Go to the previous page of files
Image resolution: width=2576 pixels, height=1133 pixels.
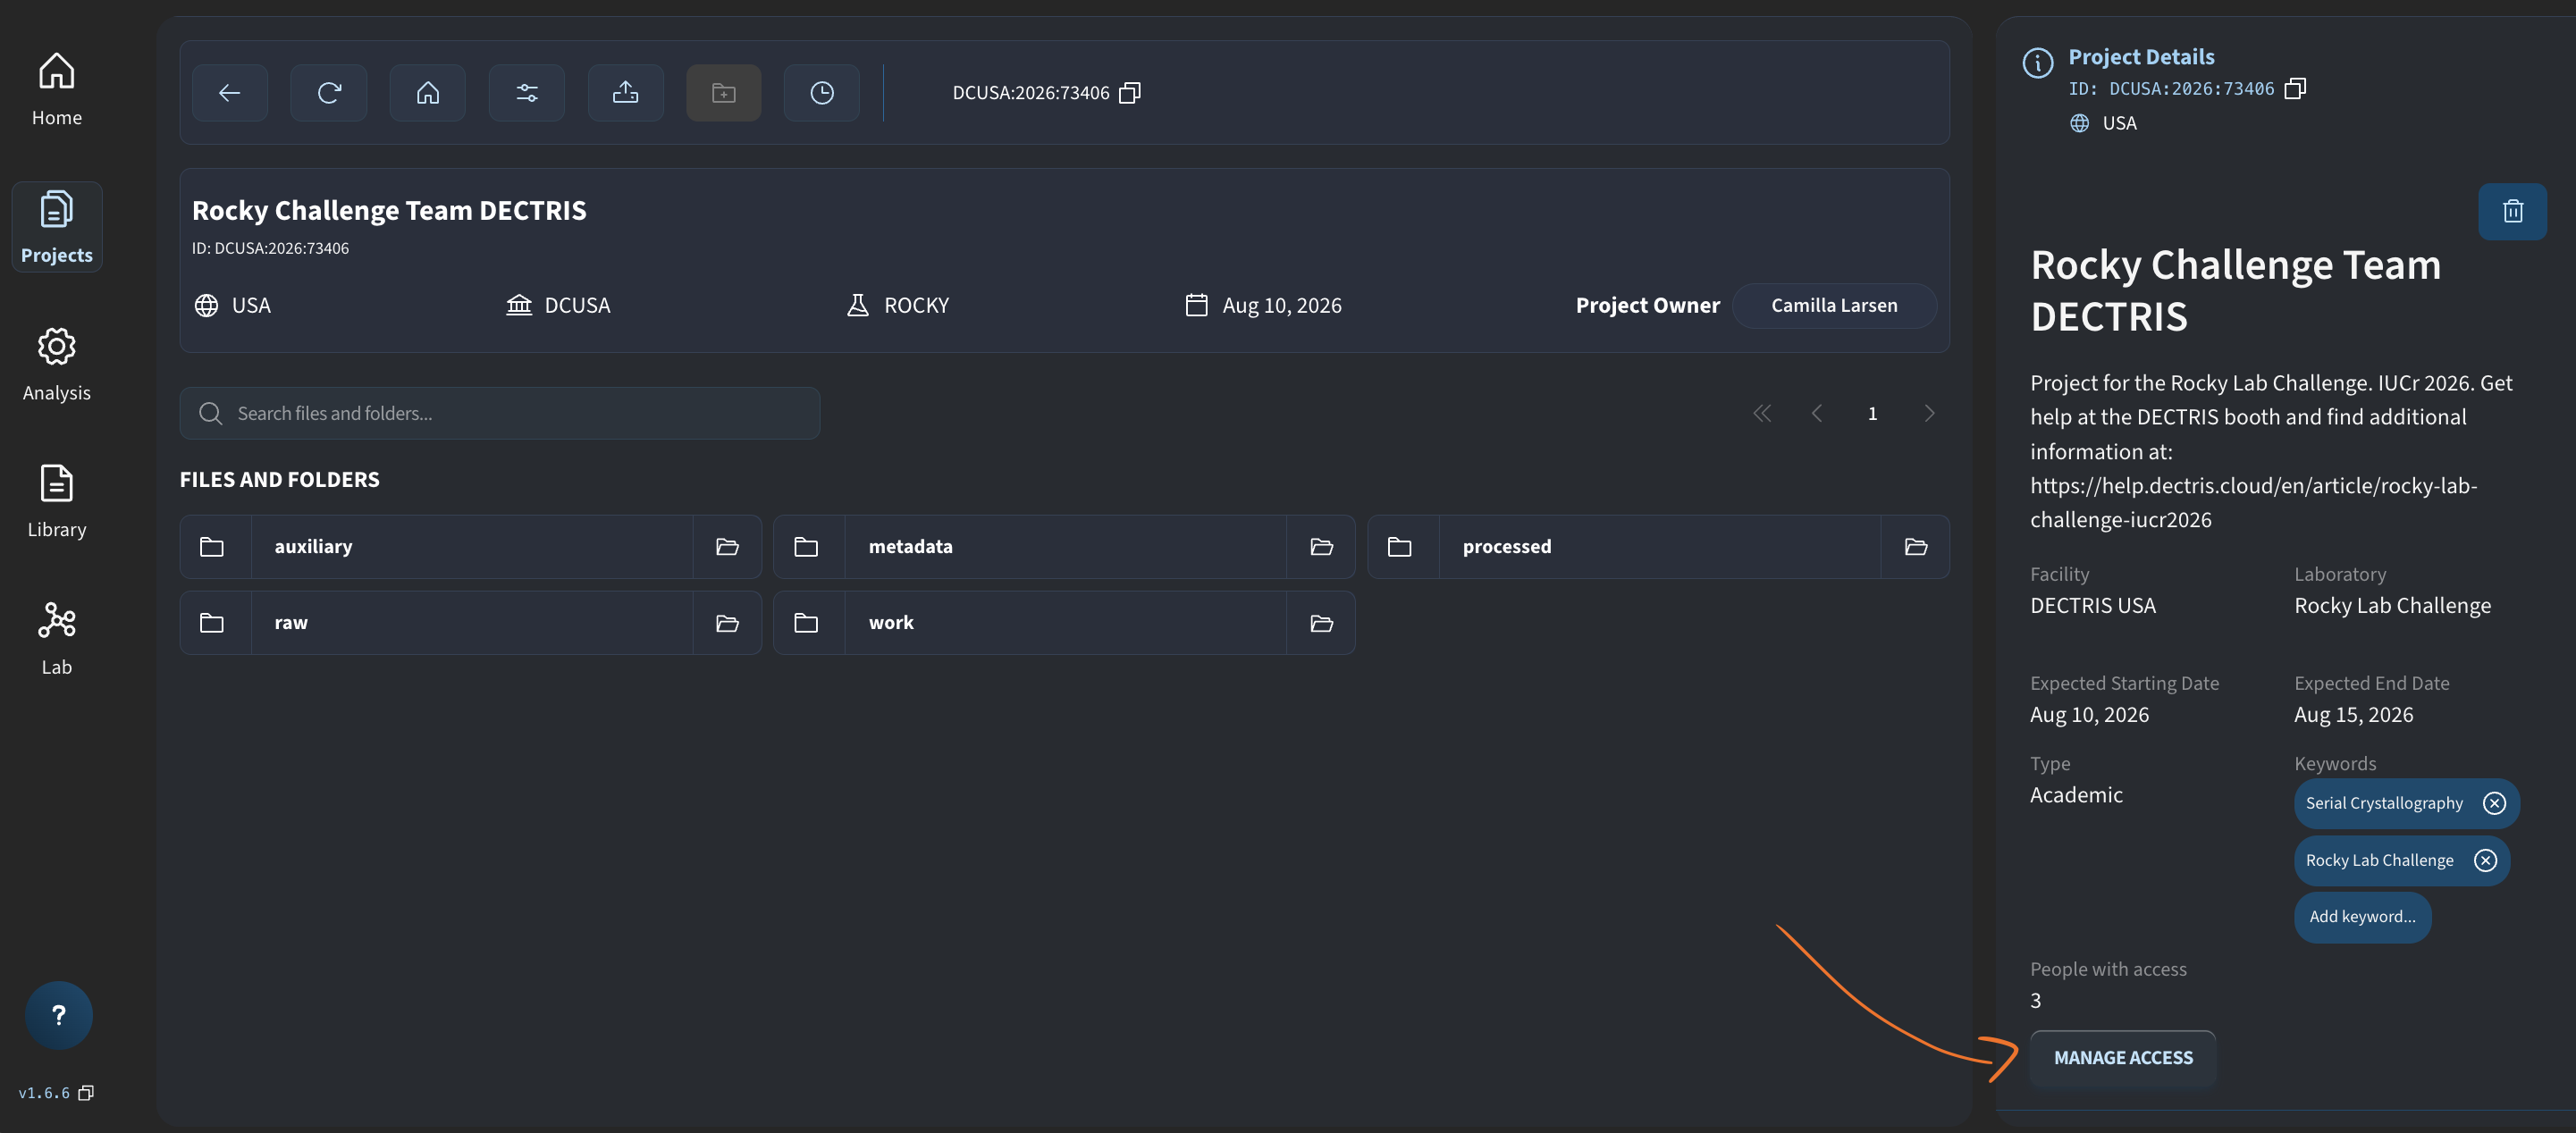1817,413
